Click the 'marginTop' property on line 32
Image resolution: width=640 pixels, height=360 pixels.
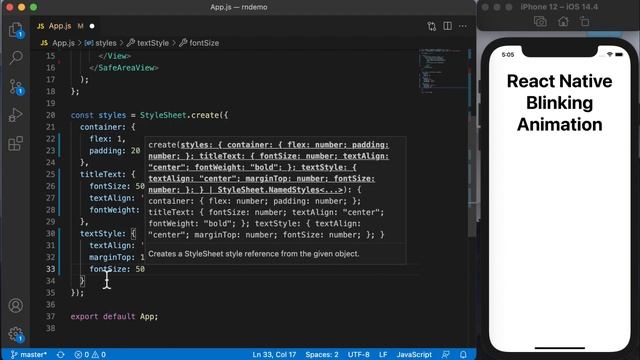(110, 257)
